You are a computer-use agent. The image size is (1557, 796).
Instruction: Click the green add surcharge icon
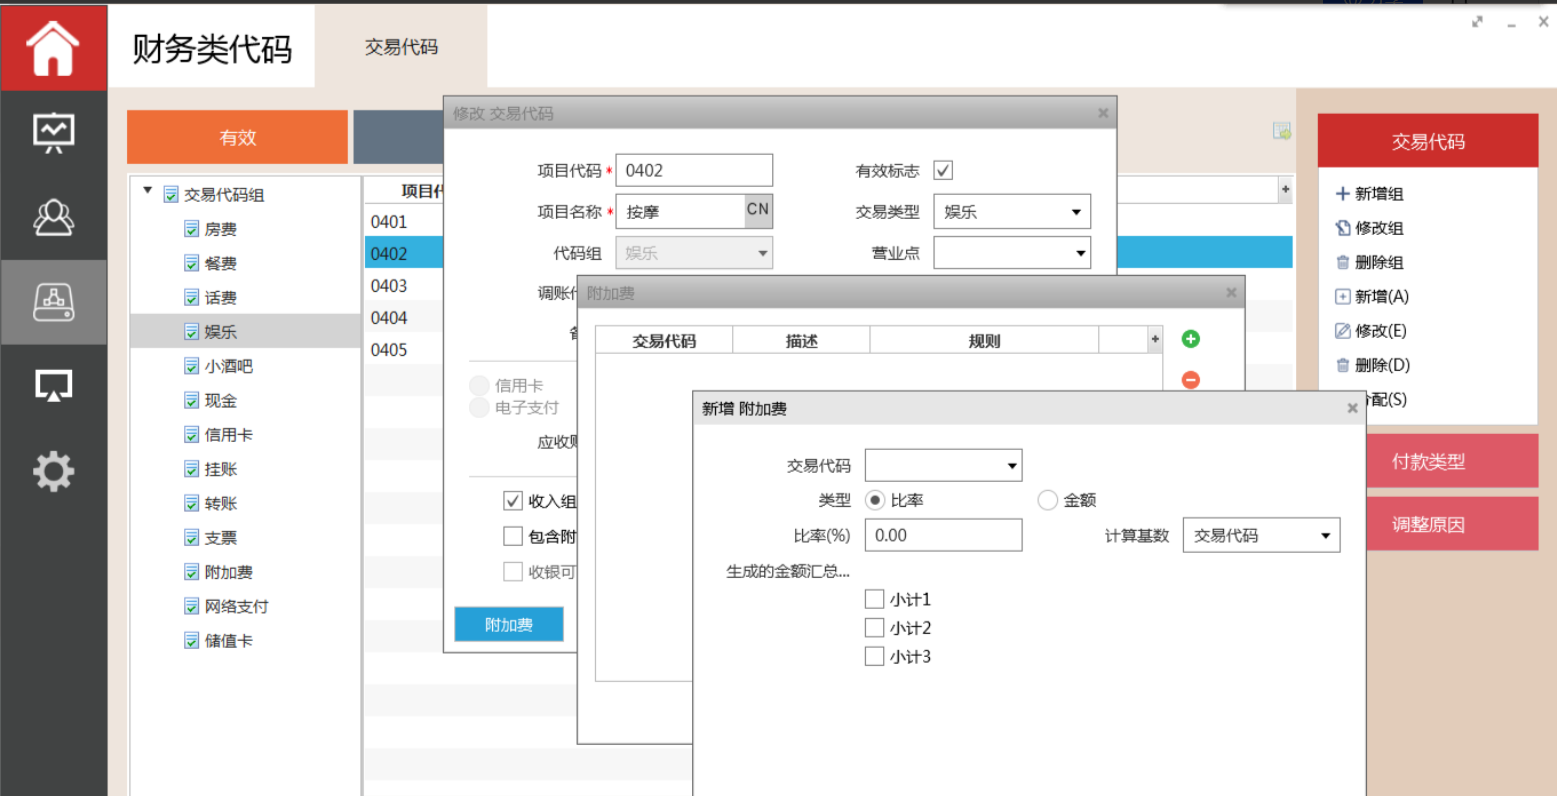click(x=1190, y=339)
